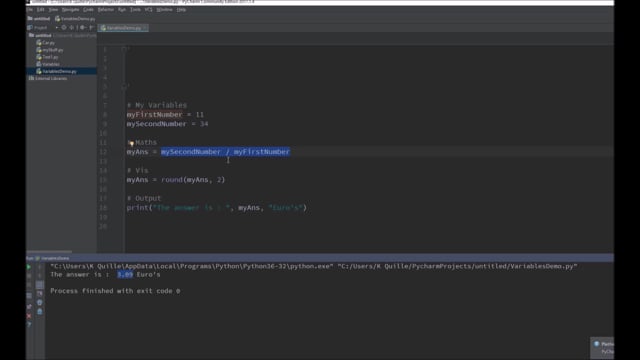The width and height of the screenshot is (640, 360).
Task: Click the collapse all icon in Project panel
Action: pyautogui.click(x=72, y=28)
